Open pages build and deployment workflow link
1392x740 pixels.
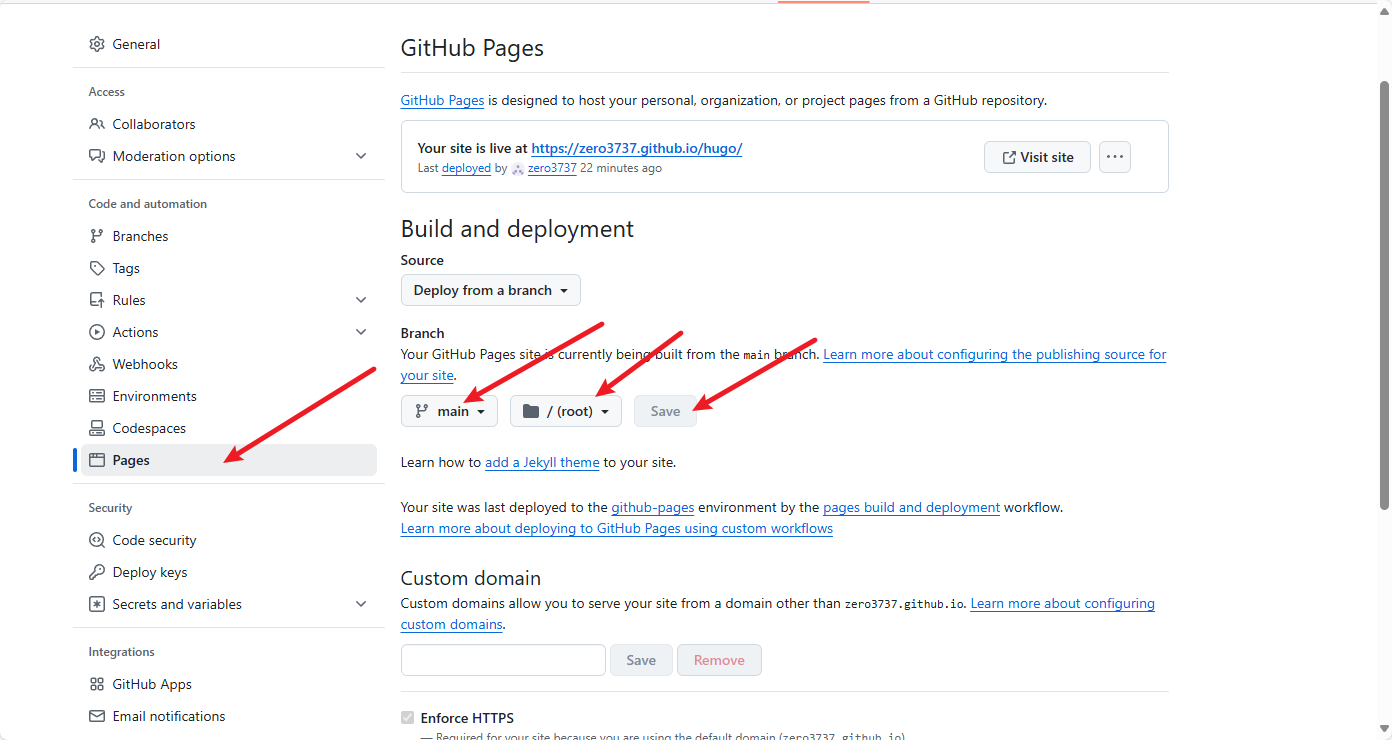[911, 507]
